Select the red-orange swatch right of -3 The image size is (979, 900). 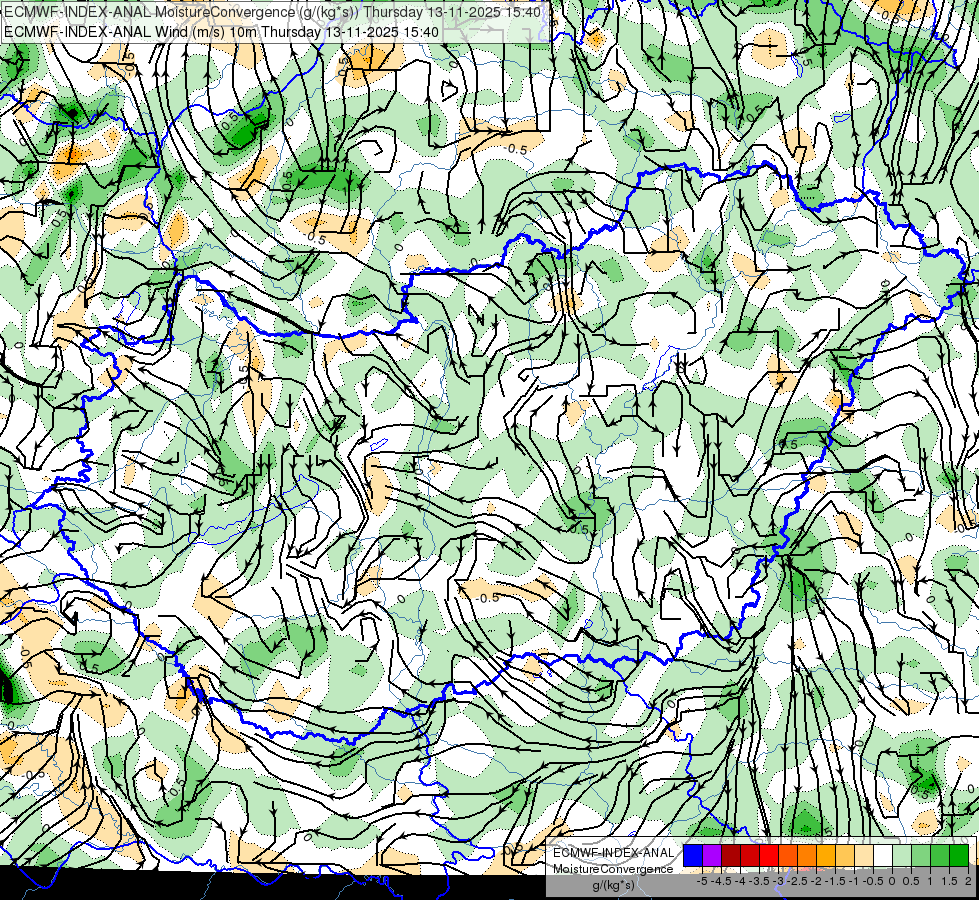[x=788, y=855]
